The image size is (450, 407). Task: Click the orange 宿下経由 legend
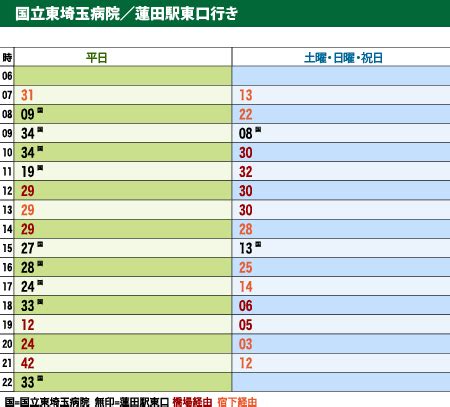(x=237, y=402)
